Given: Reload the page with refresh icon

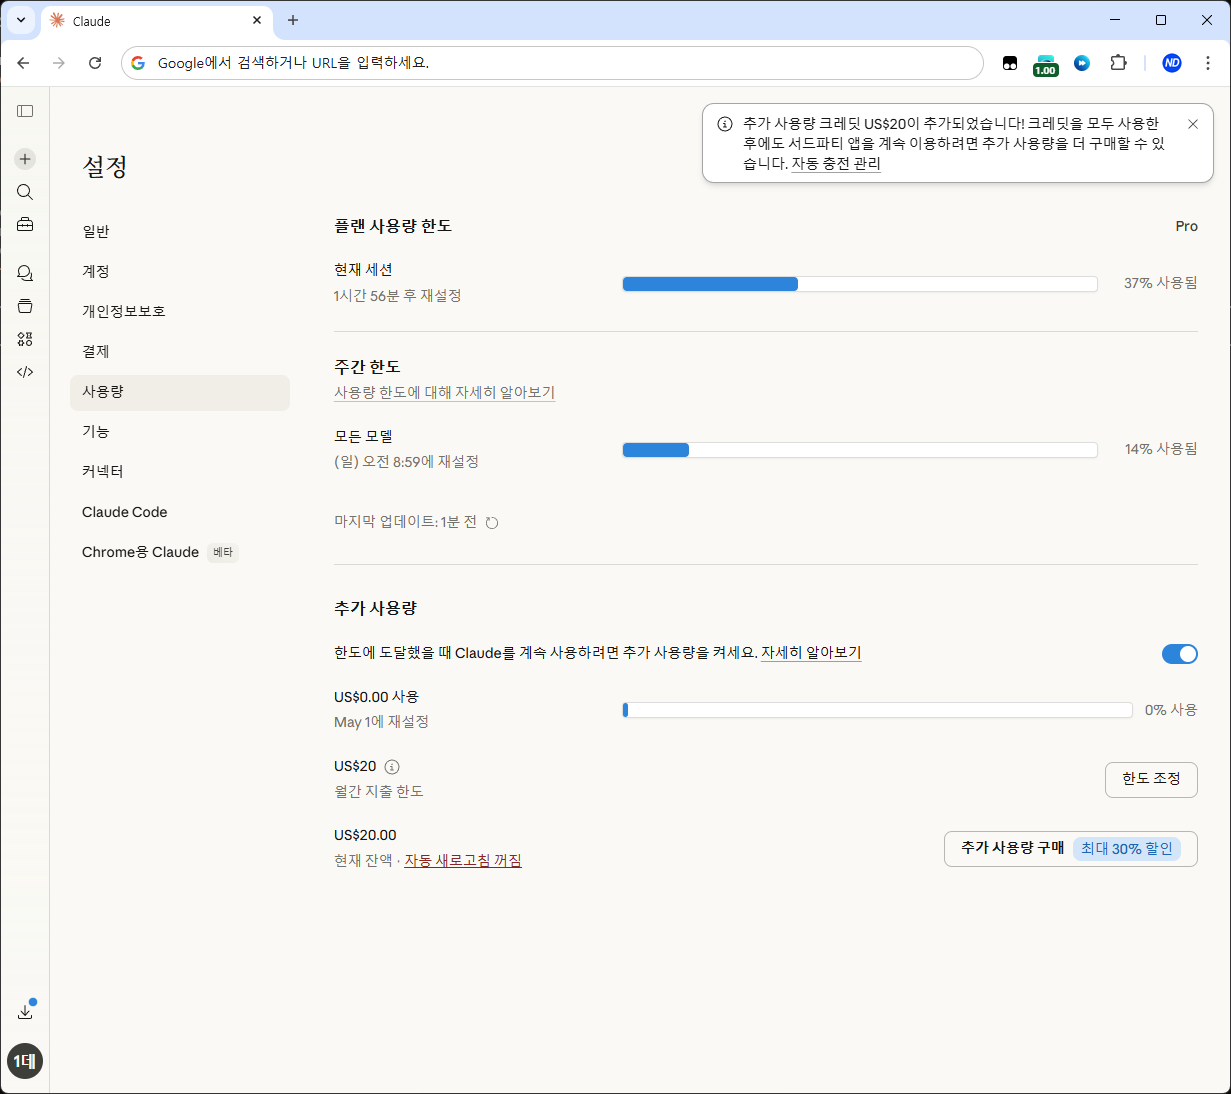Looking at the screenshot, I should click(95, 63).
